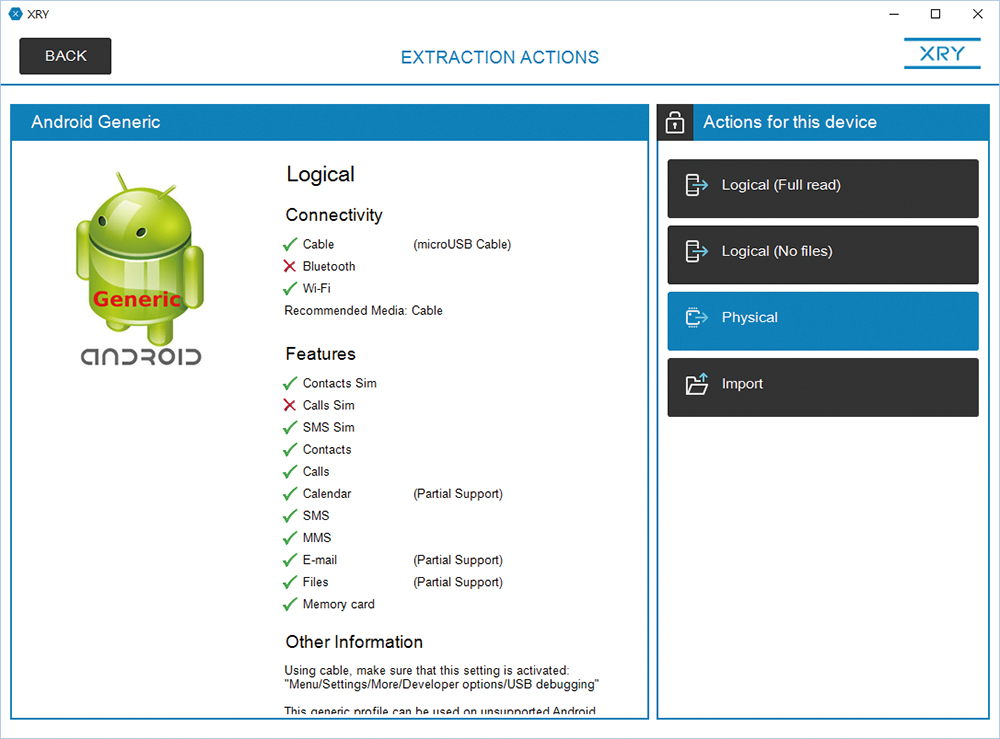Viewport: 1000px width, 739px height.
Task: Click the red X next to Bluetooth
Action: [x=290, y=267]
